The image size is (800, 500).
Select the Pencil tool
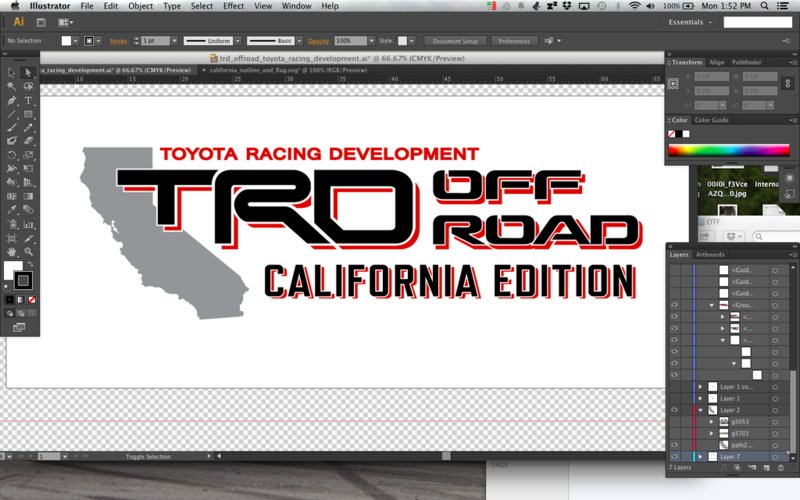coord(28,128)
